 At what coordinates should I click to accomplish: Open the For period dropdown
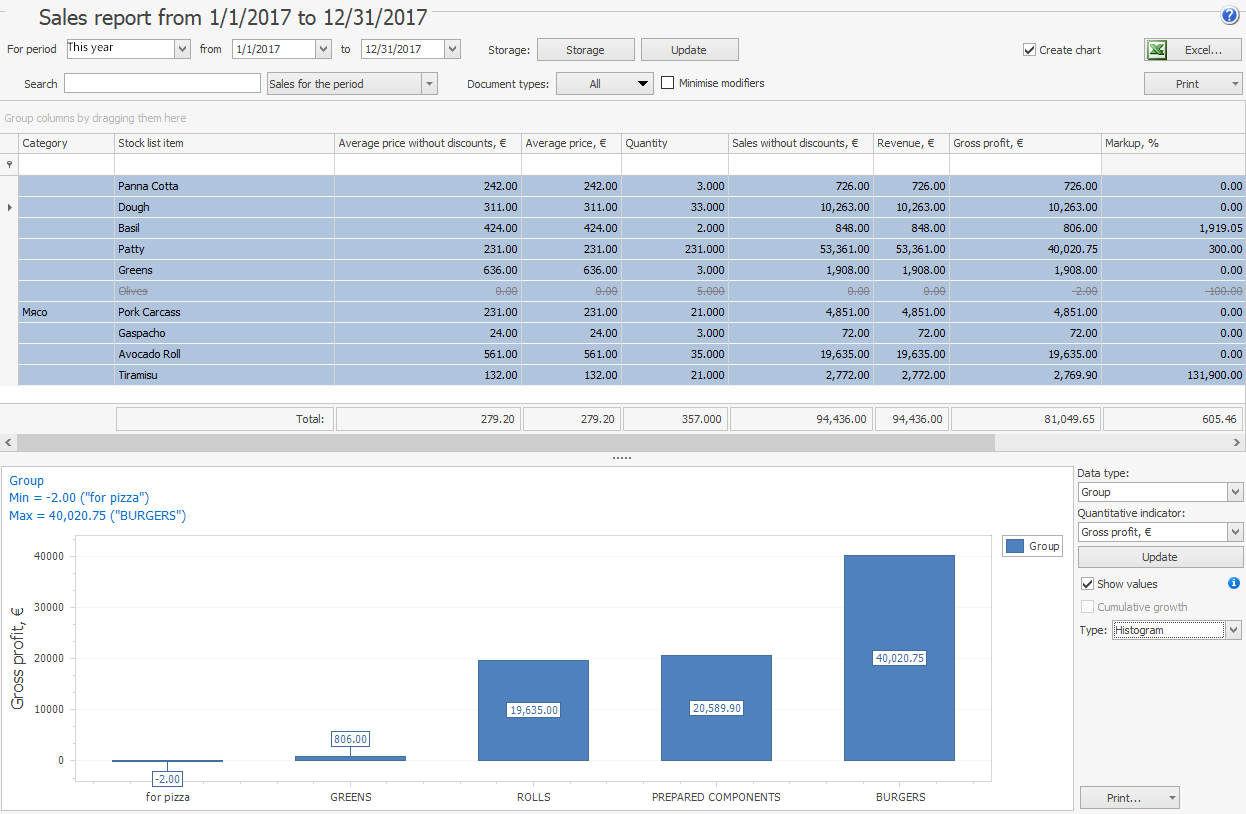(x=182, y=48)
